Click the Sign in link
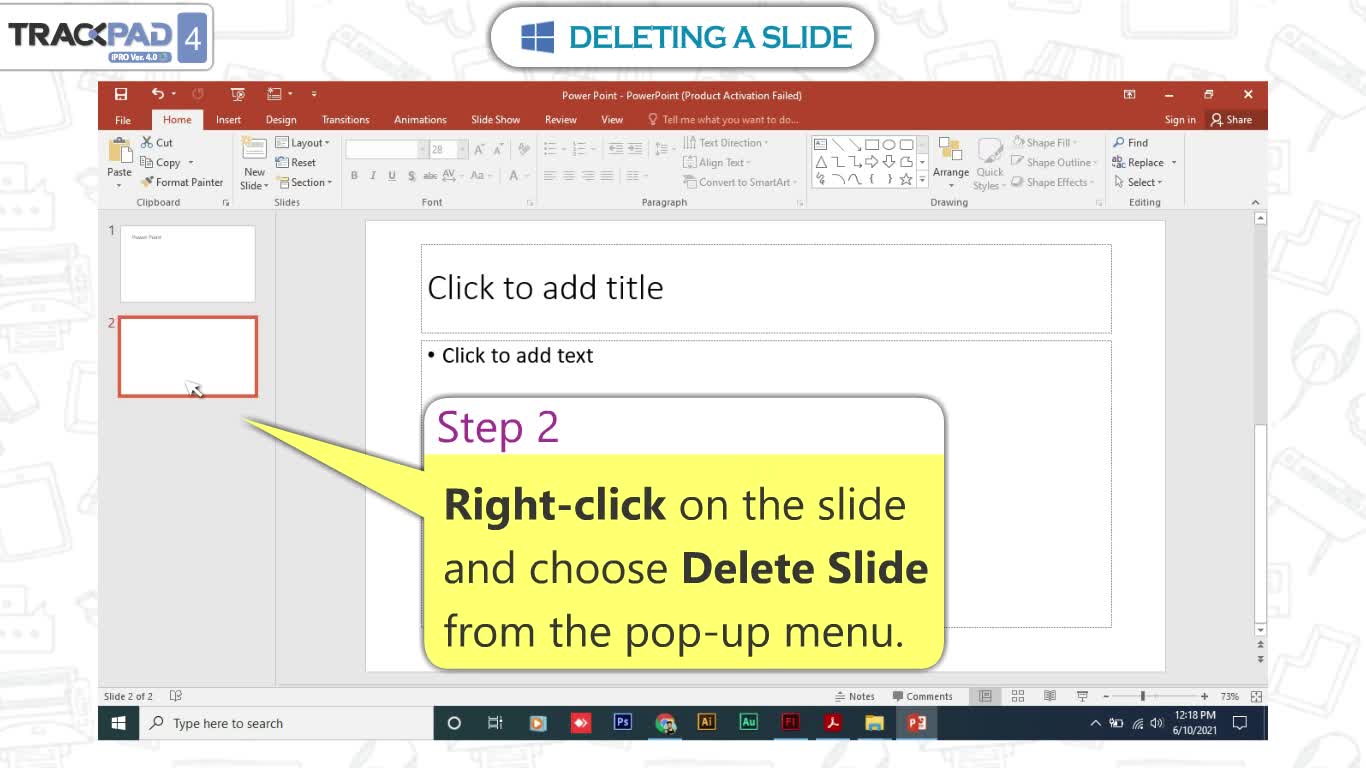This screenshot has height=768, width=1366. [1180, 120]
